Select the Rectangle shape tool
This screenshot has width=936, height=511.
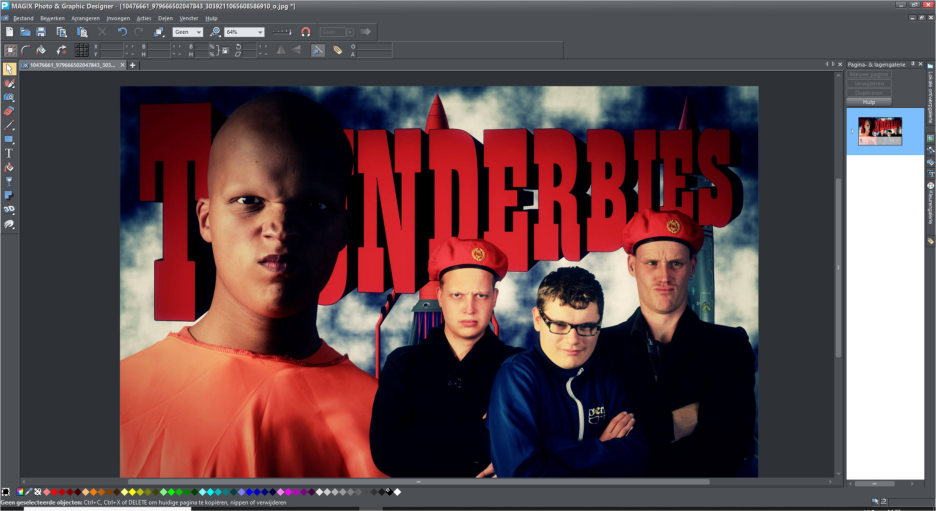point(9,139)
